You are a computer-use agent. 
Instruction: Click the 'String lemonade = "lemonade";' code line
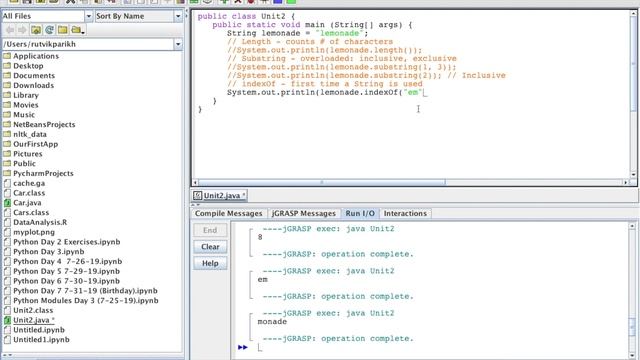pyautogui.click(x=297, y=33)
